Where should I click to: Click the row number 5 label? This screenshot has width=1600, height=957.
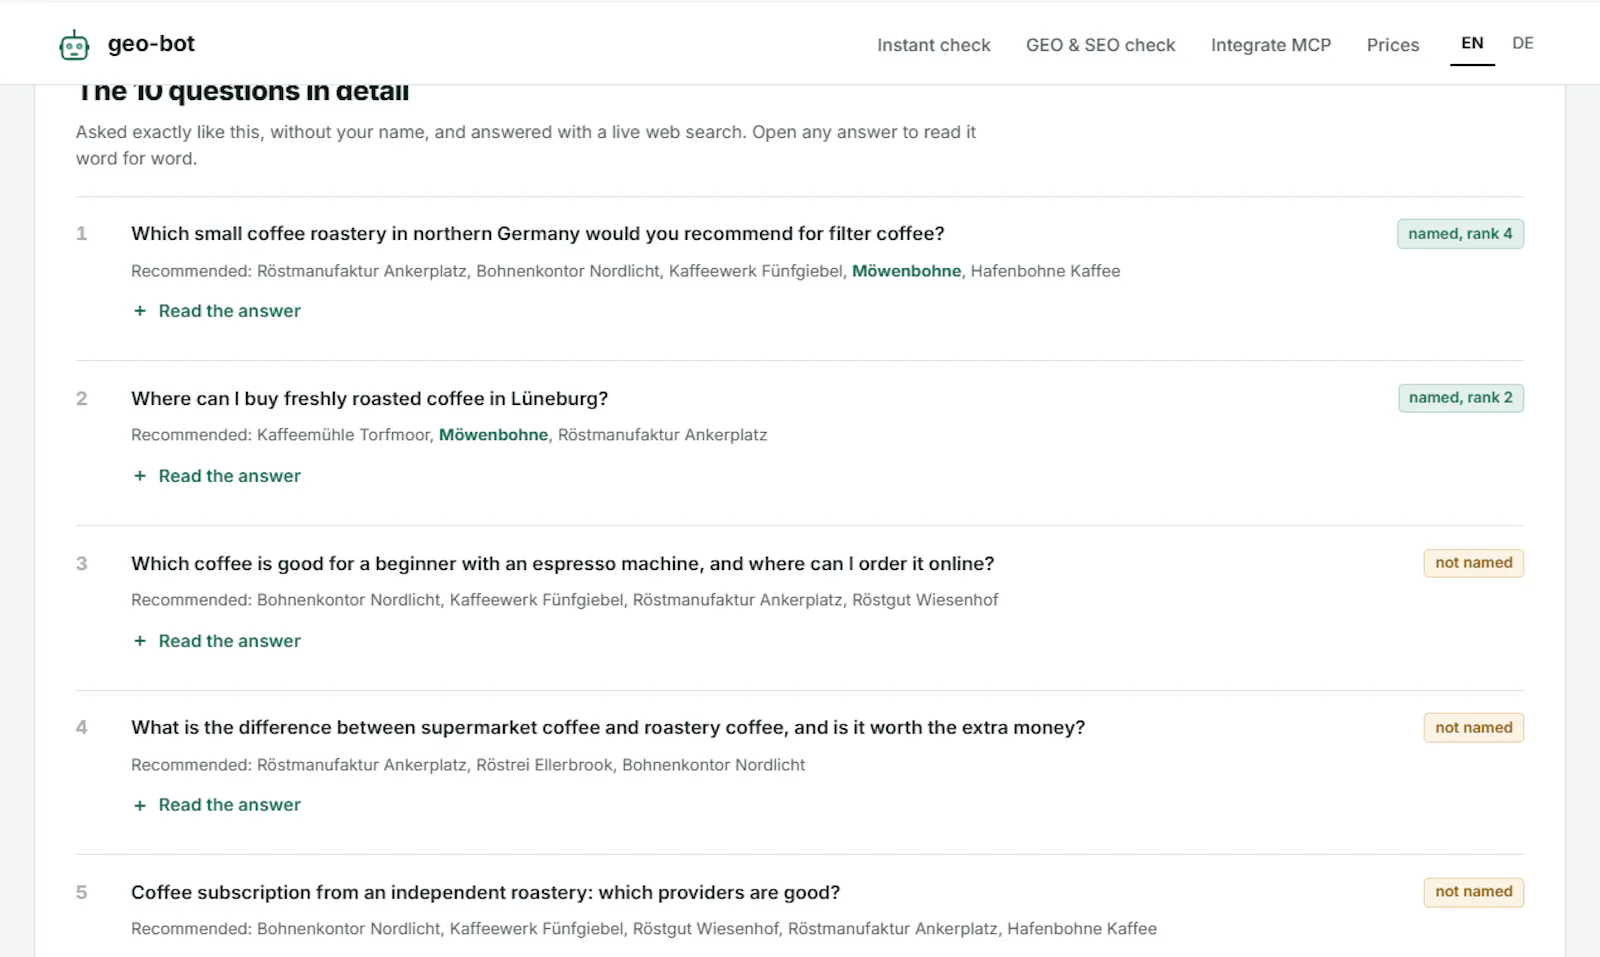[x=82, y=893]
